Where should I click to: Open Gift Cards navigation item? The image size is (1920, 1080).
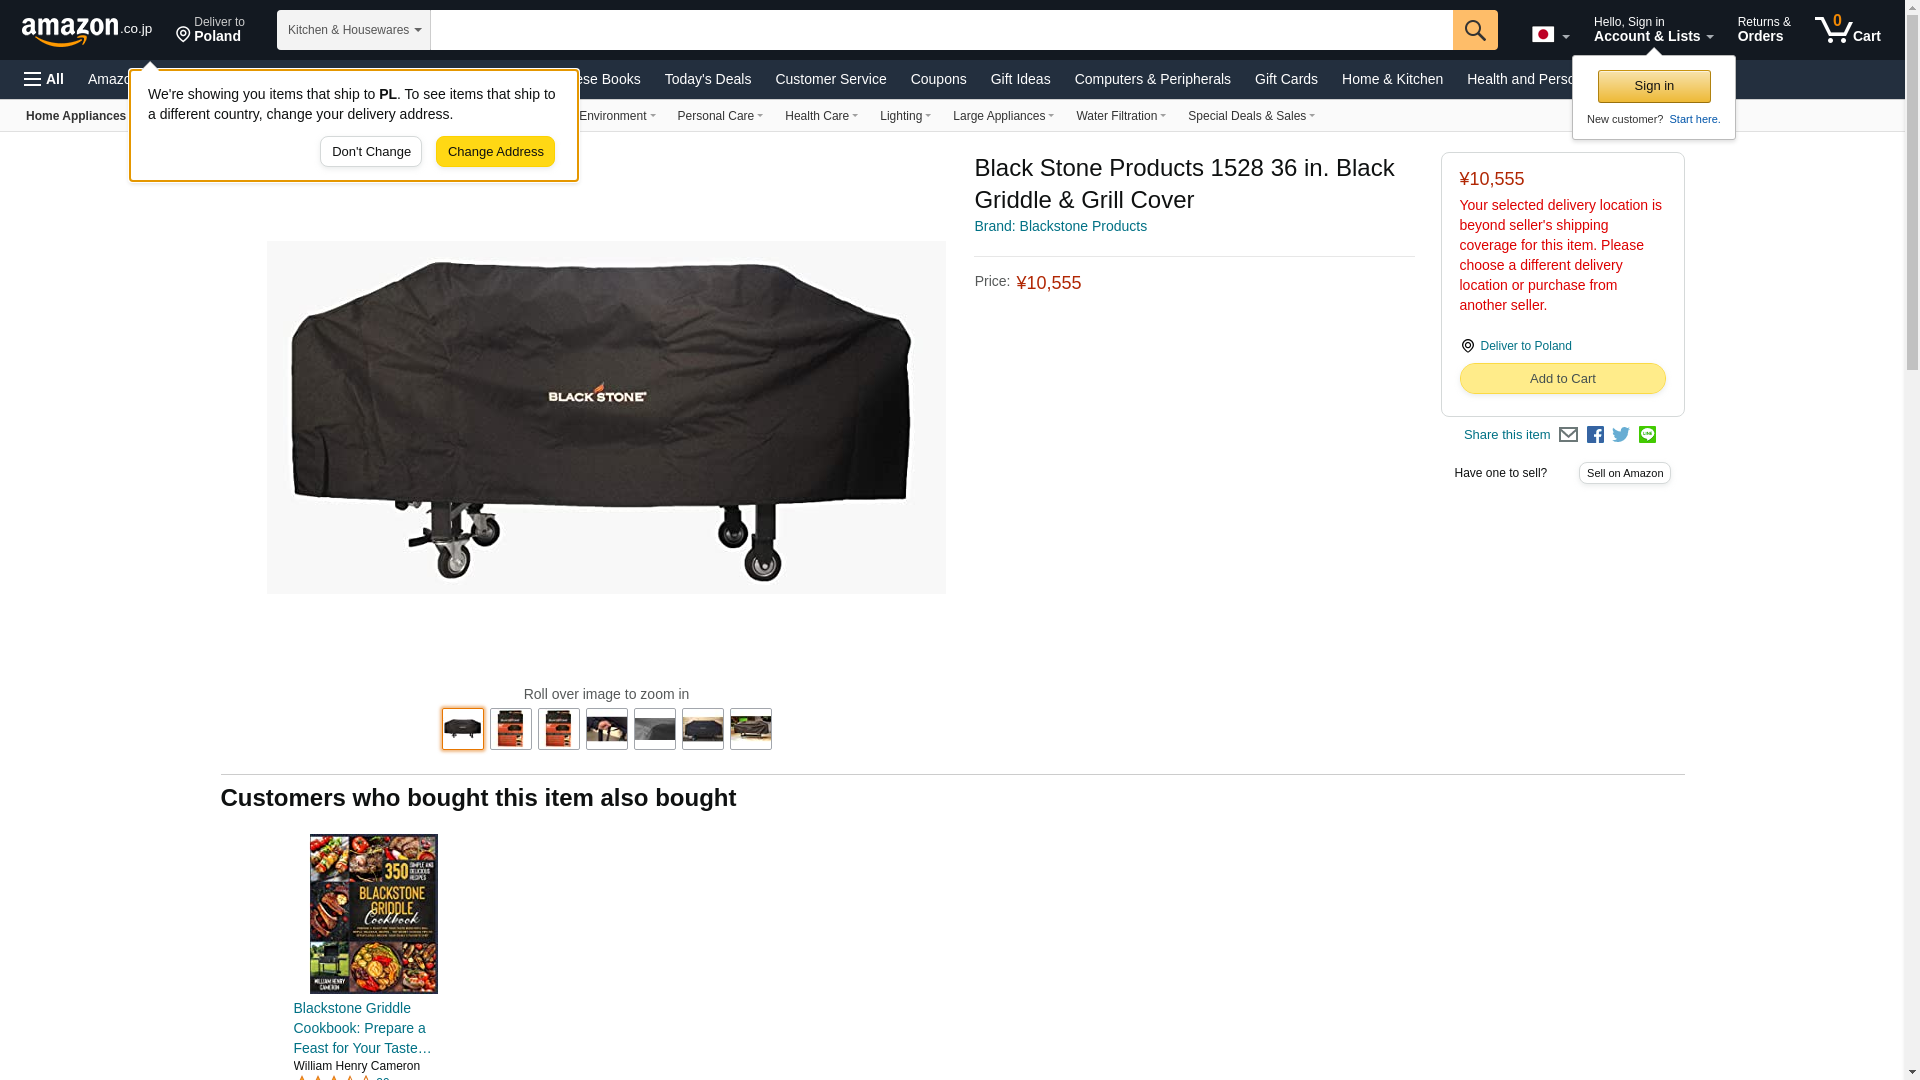[x=1286, y=79]
